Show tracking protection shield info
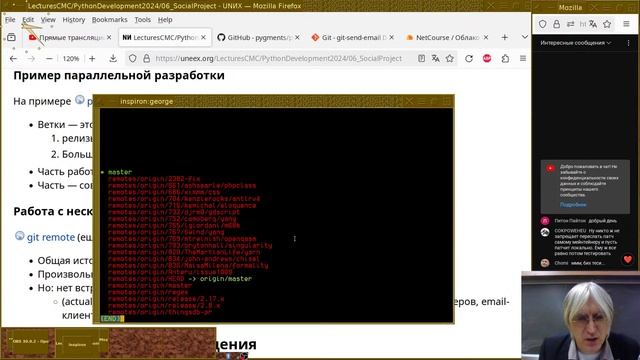This screenshot has width=640, height=360. [x=133, y=59]
